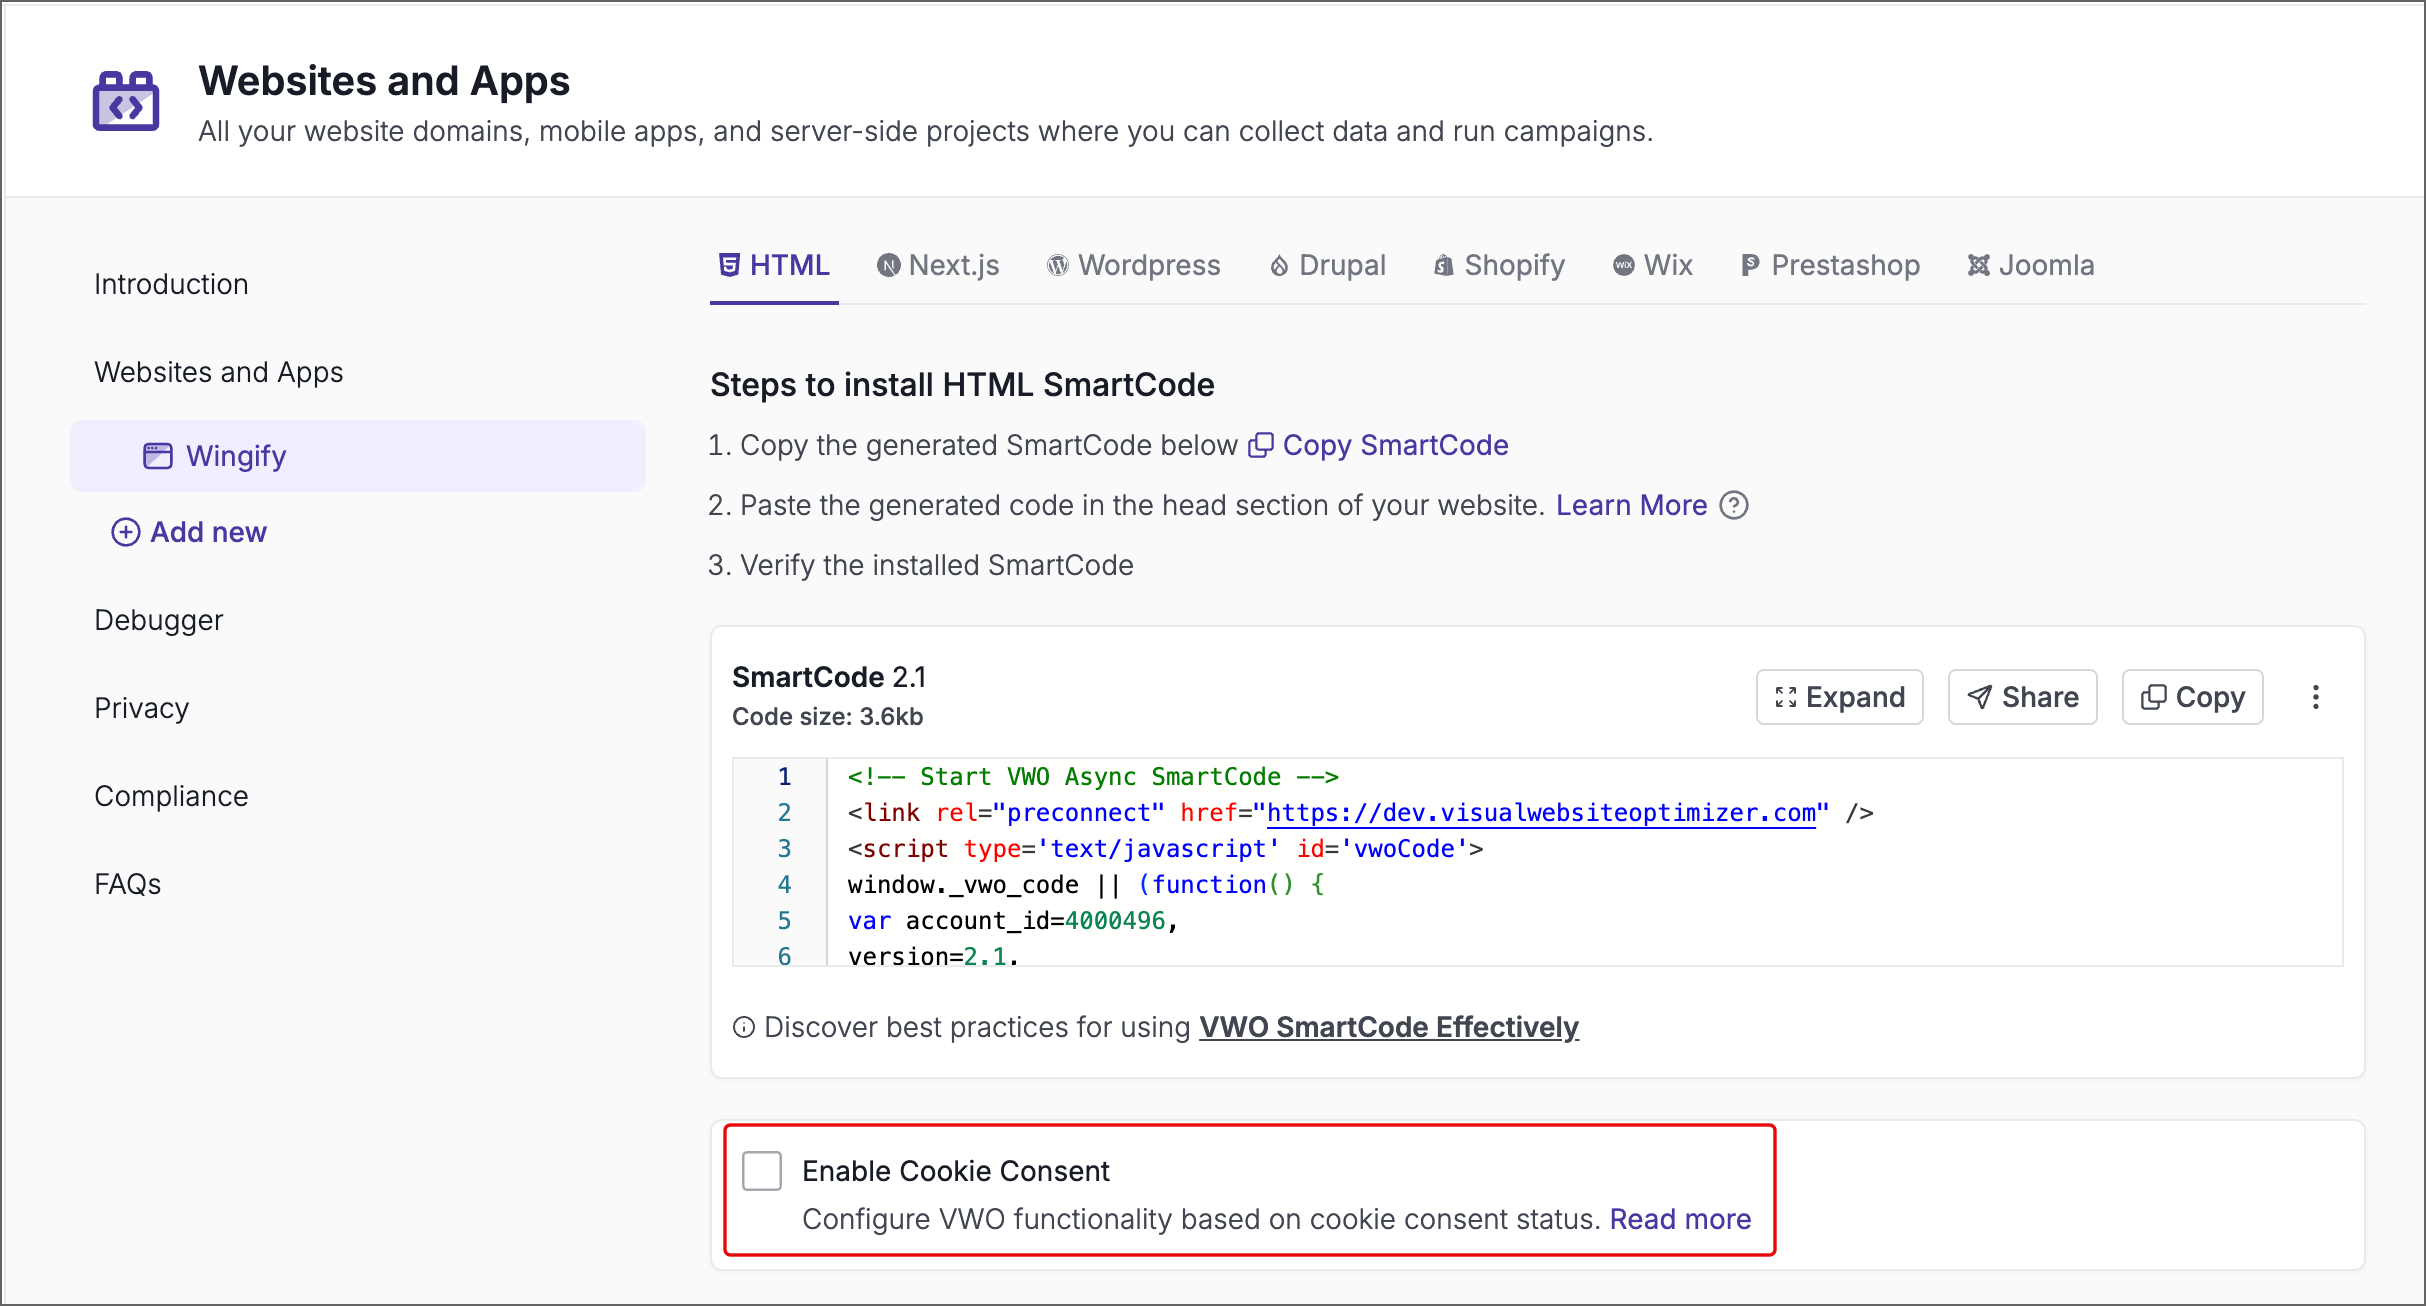
Task: Open the Compliance section
Action: pos(171,796)
